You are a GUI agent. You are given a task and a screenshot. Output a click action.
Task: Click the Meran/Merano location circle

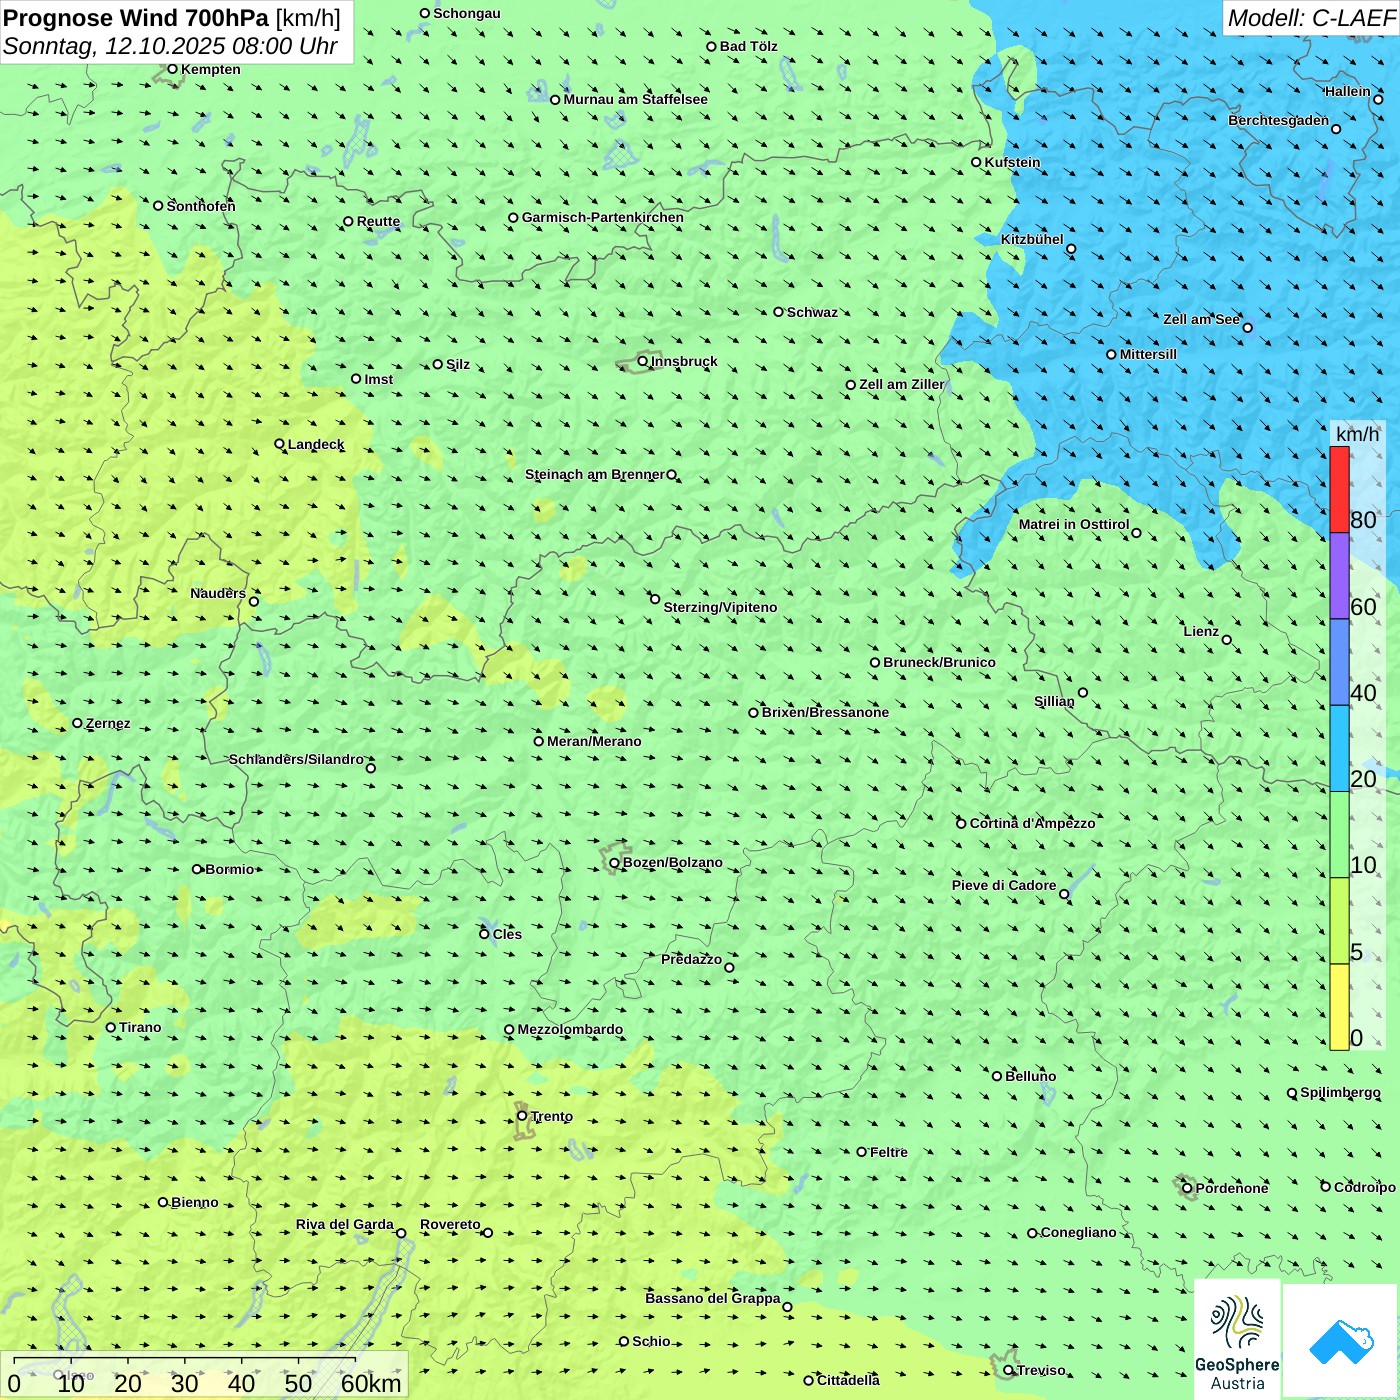539,741
